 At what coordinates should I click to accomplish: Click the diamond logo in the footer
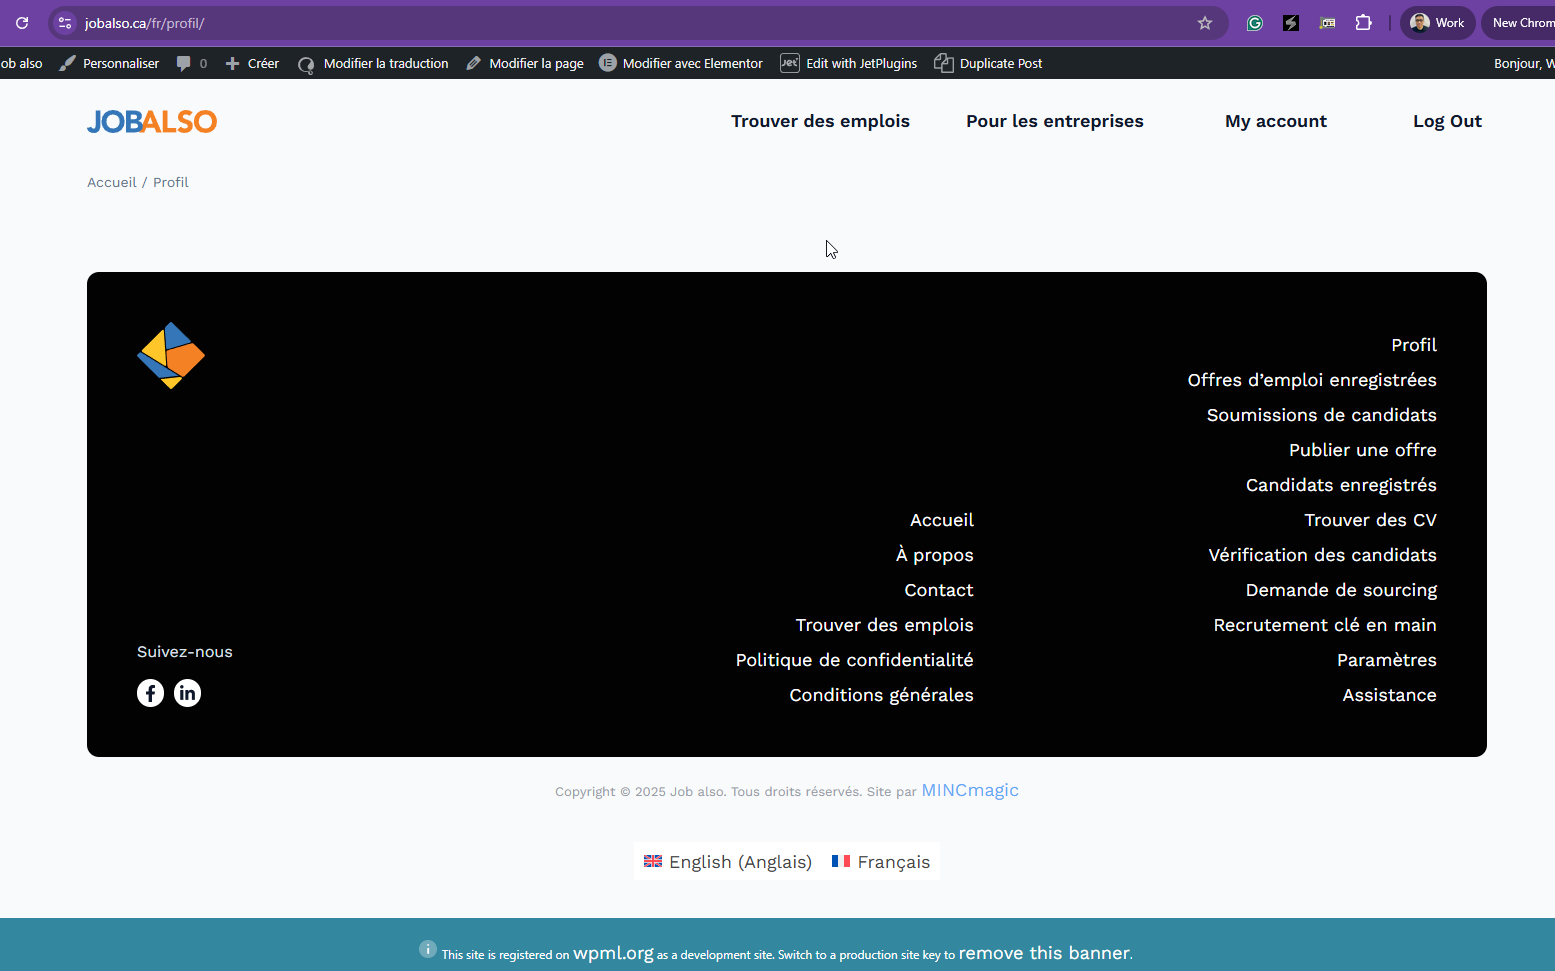171,355
